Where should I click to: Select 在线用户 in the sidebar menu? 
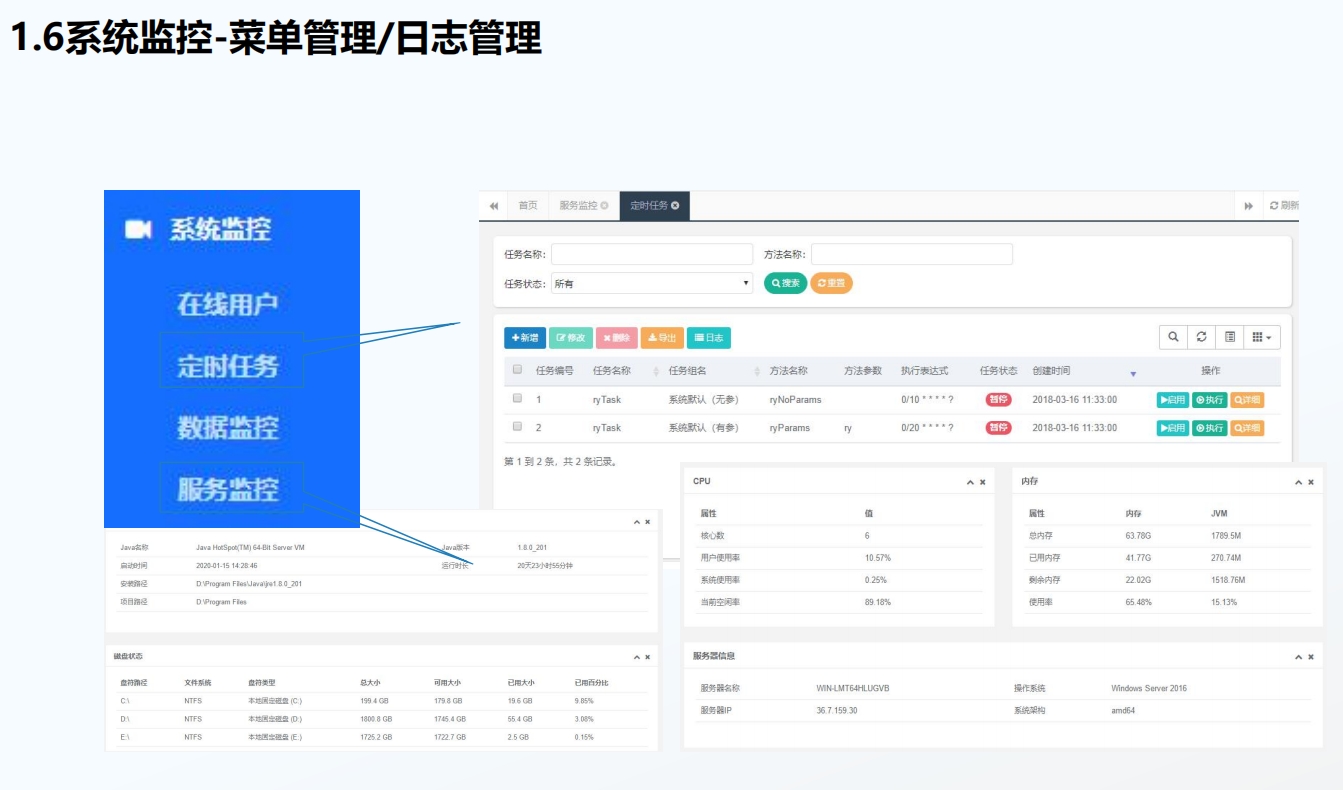tap(227, 304)
